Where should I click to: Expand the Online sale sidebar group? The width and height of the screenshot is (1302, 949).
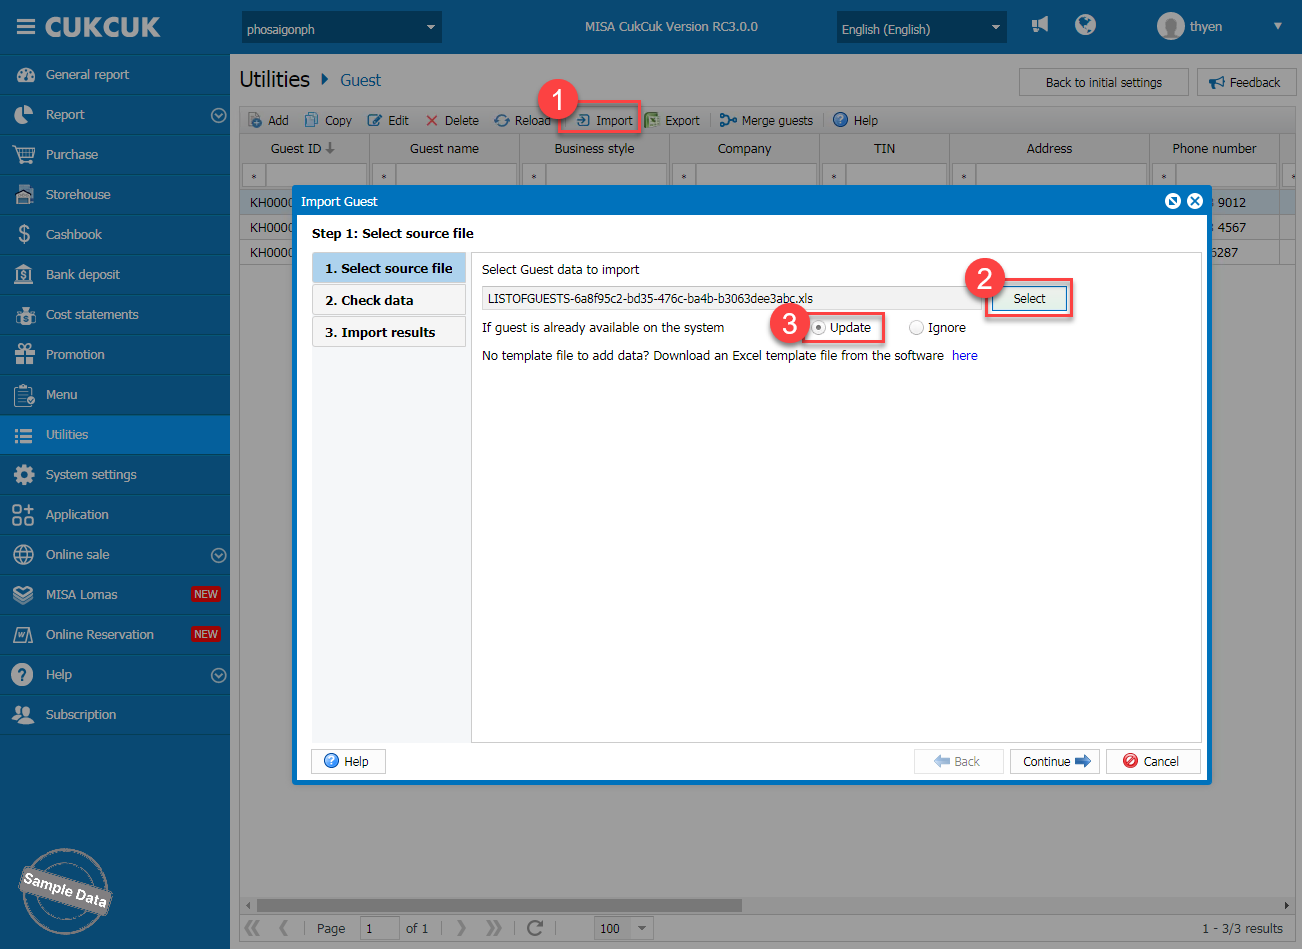point(218,555)
